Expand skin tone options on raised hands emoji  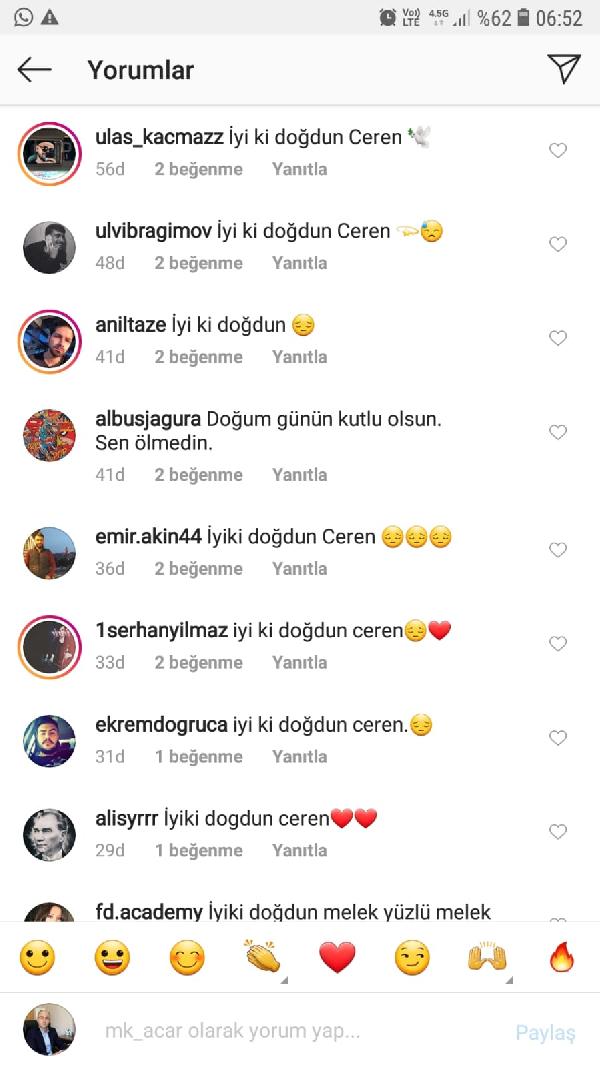click(510, 980)
